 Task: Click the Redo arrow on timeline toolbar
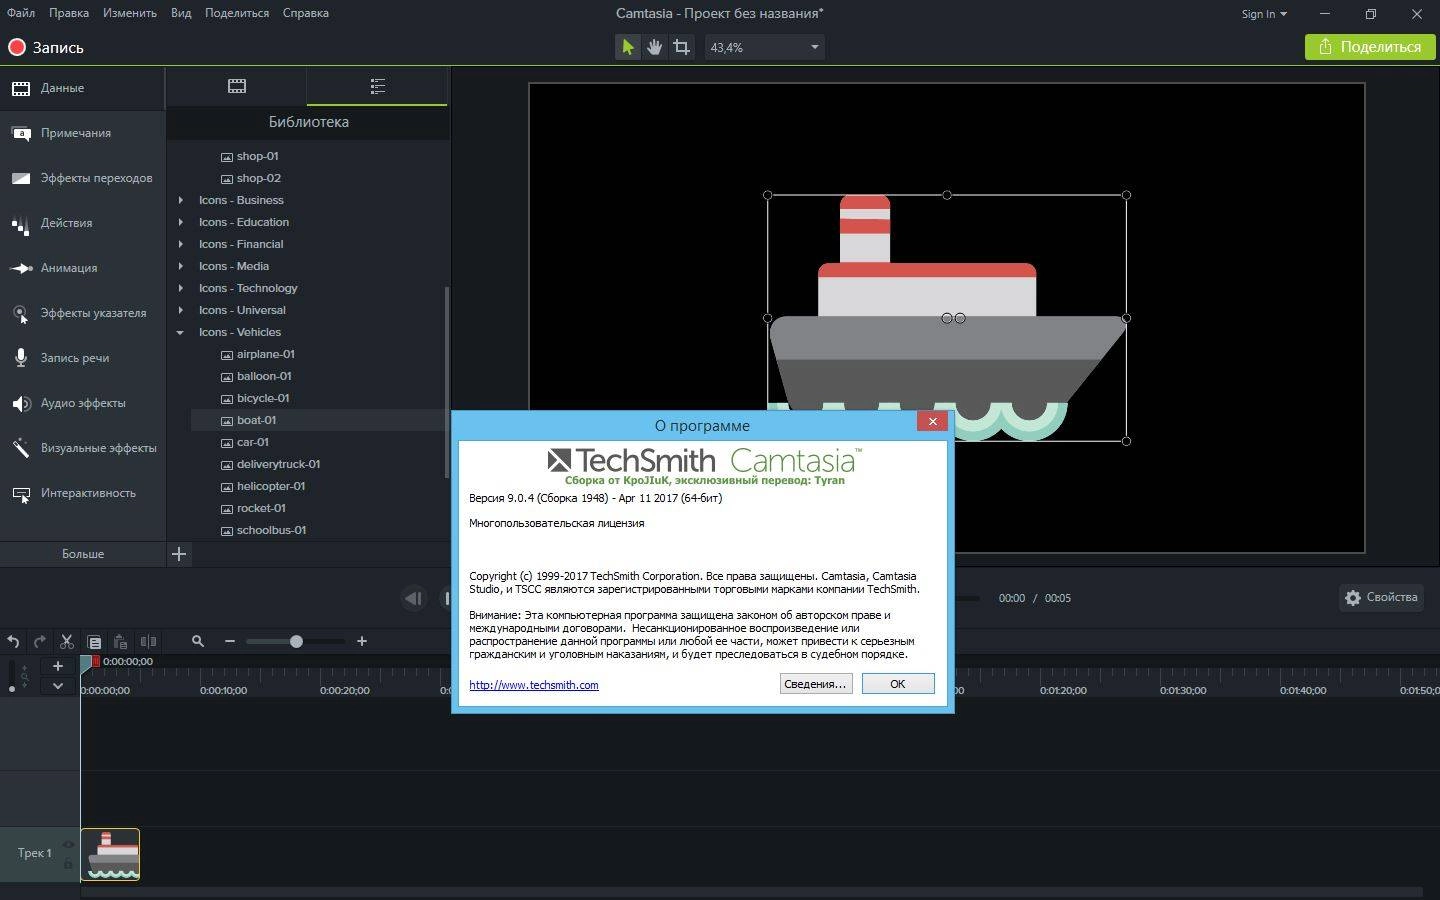(40, 642)
